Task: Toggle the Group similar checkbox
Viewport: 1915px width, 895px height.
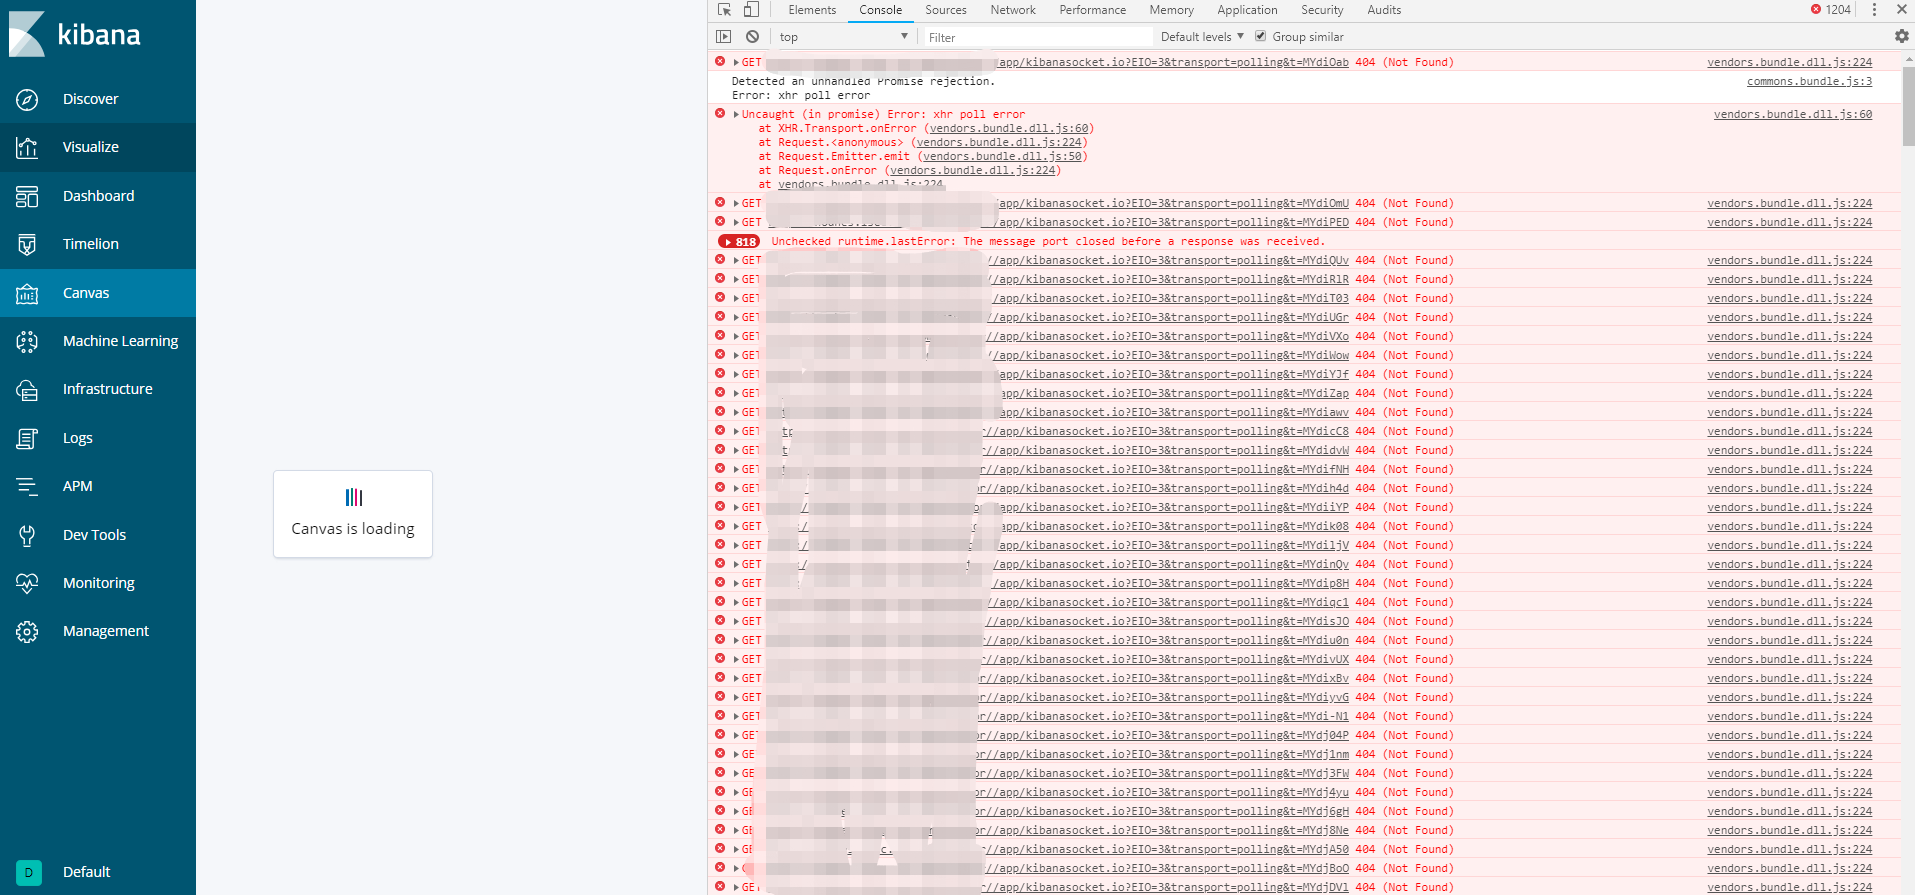Action: pos(1260,36)
